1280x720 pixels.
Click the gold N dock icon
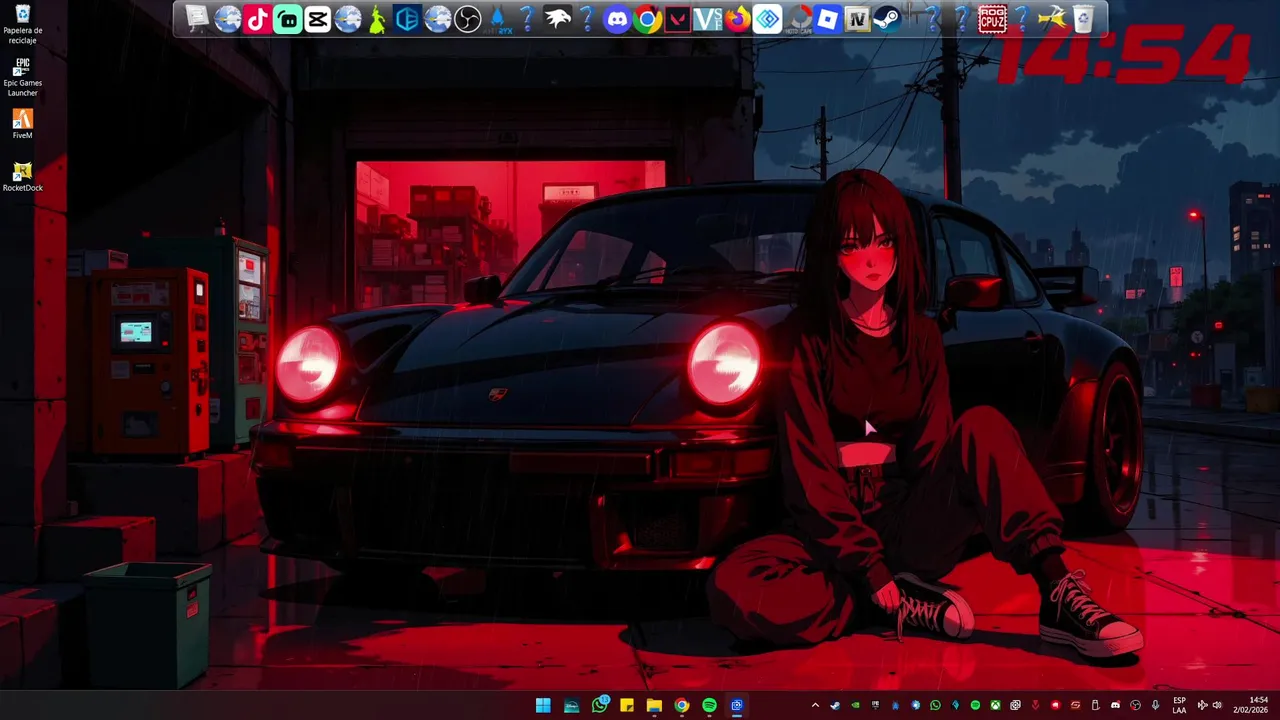point(857,19)
